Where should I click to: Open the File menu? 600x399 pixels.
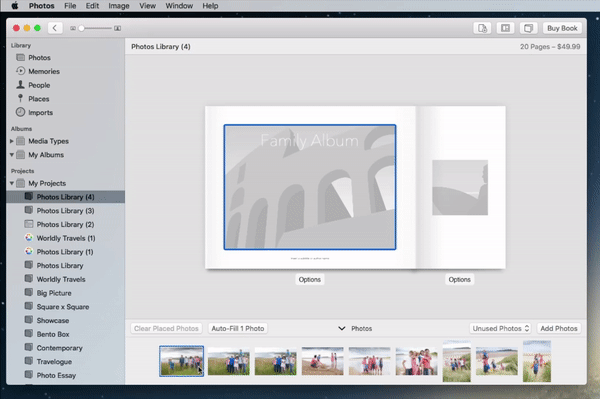pos(70,6)
